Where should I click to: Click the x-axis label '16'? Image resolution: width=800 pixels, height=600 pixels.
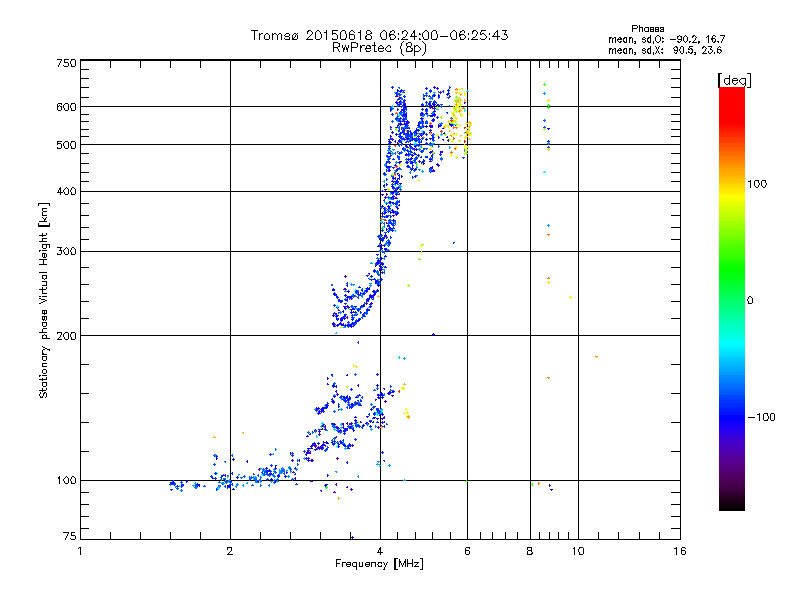(x=680, y=551)
